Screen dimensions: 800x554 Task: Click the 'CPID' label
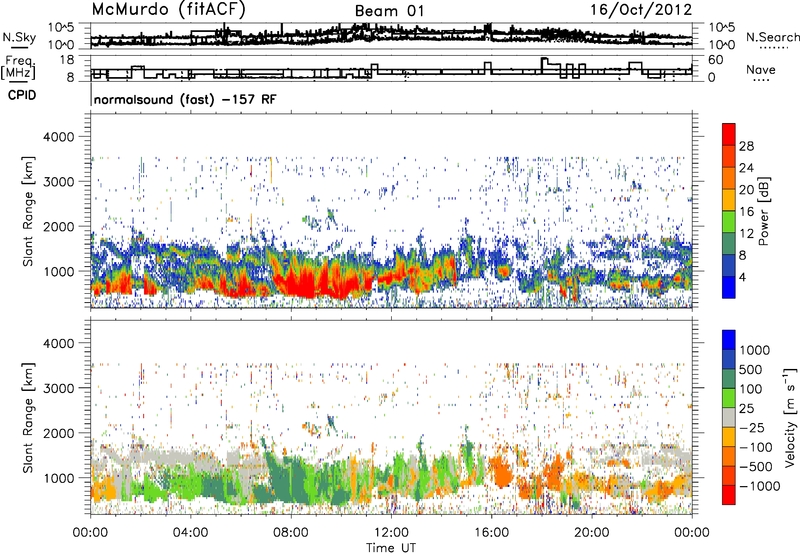coord(21,95)
